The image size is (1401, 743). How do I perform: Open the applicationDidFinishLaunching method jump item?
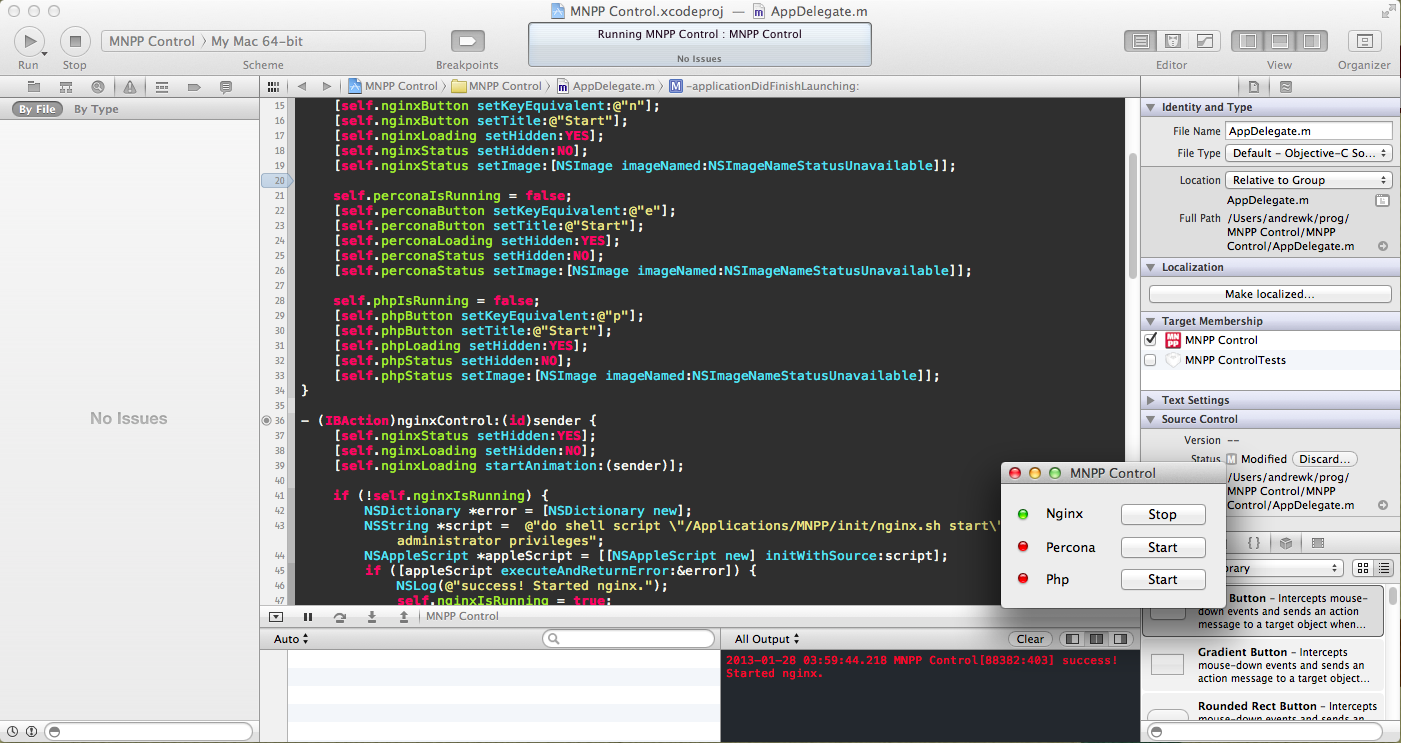tap(765, 86)
